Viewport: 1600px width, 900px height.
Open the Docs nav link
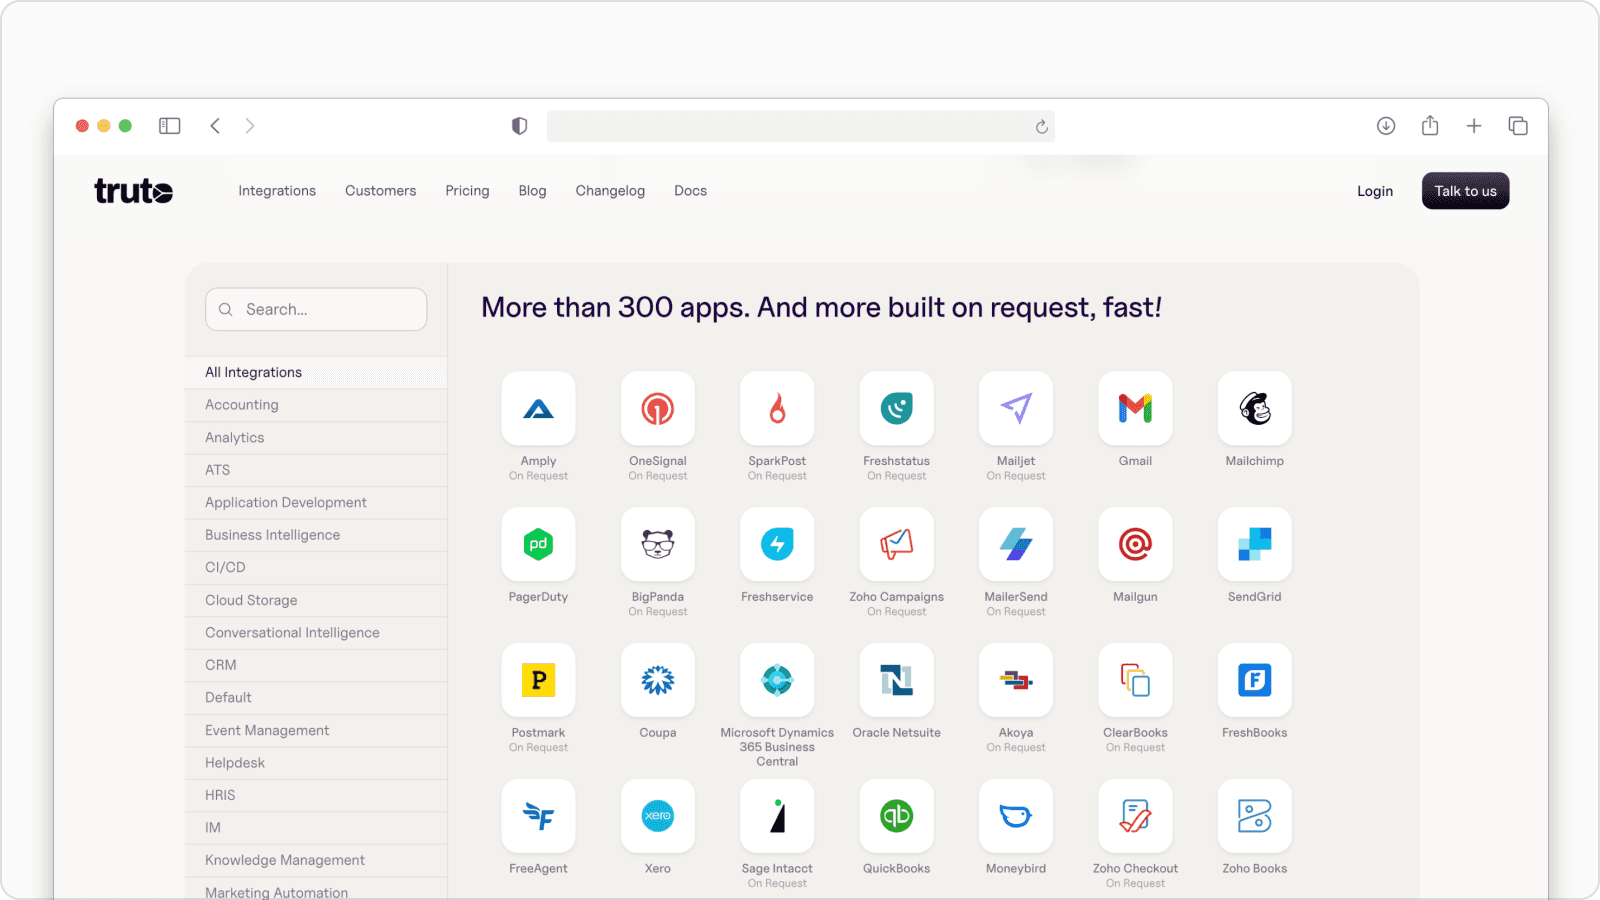690,191
